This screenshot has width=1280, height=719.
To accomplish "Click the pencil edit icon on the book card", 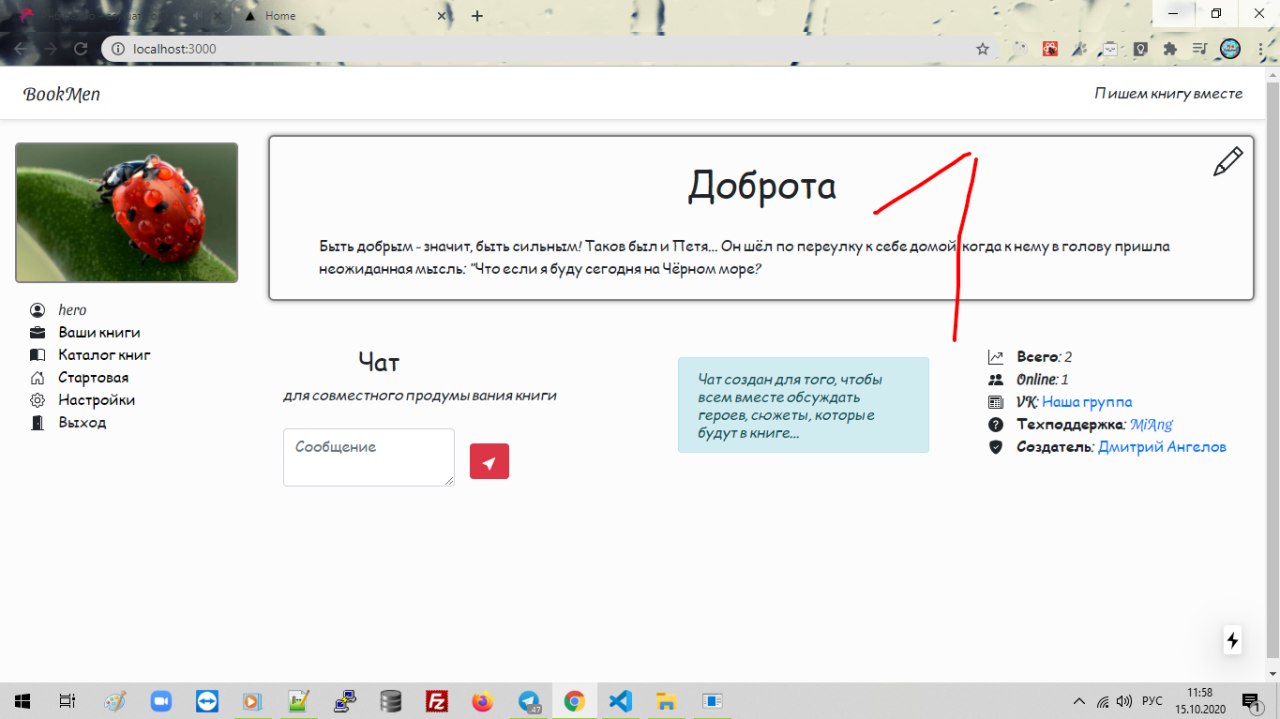I will tap(1228, 162).
